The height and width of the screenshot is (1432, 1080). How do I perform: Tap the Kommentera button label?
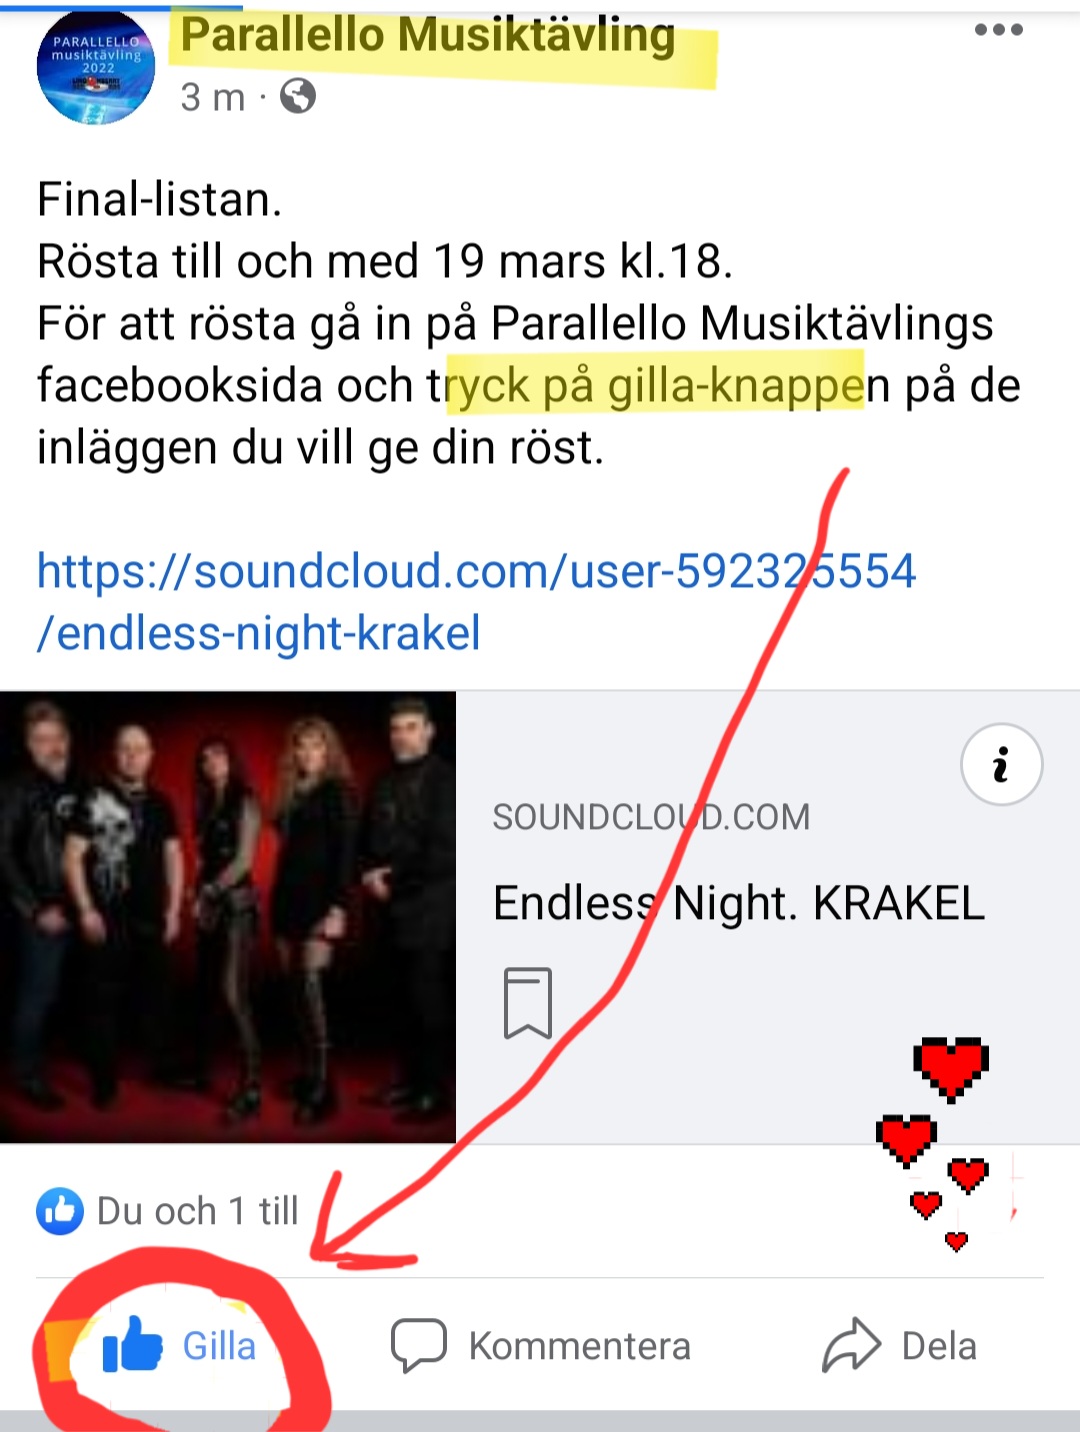(580, 1346)
